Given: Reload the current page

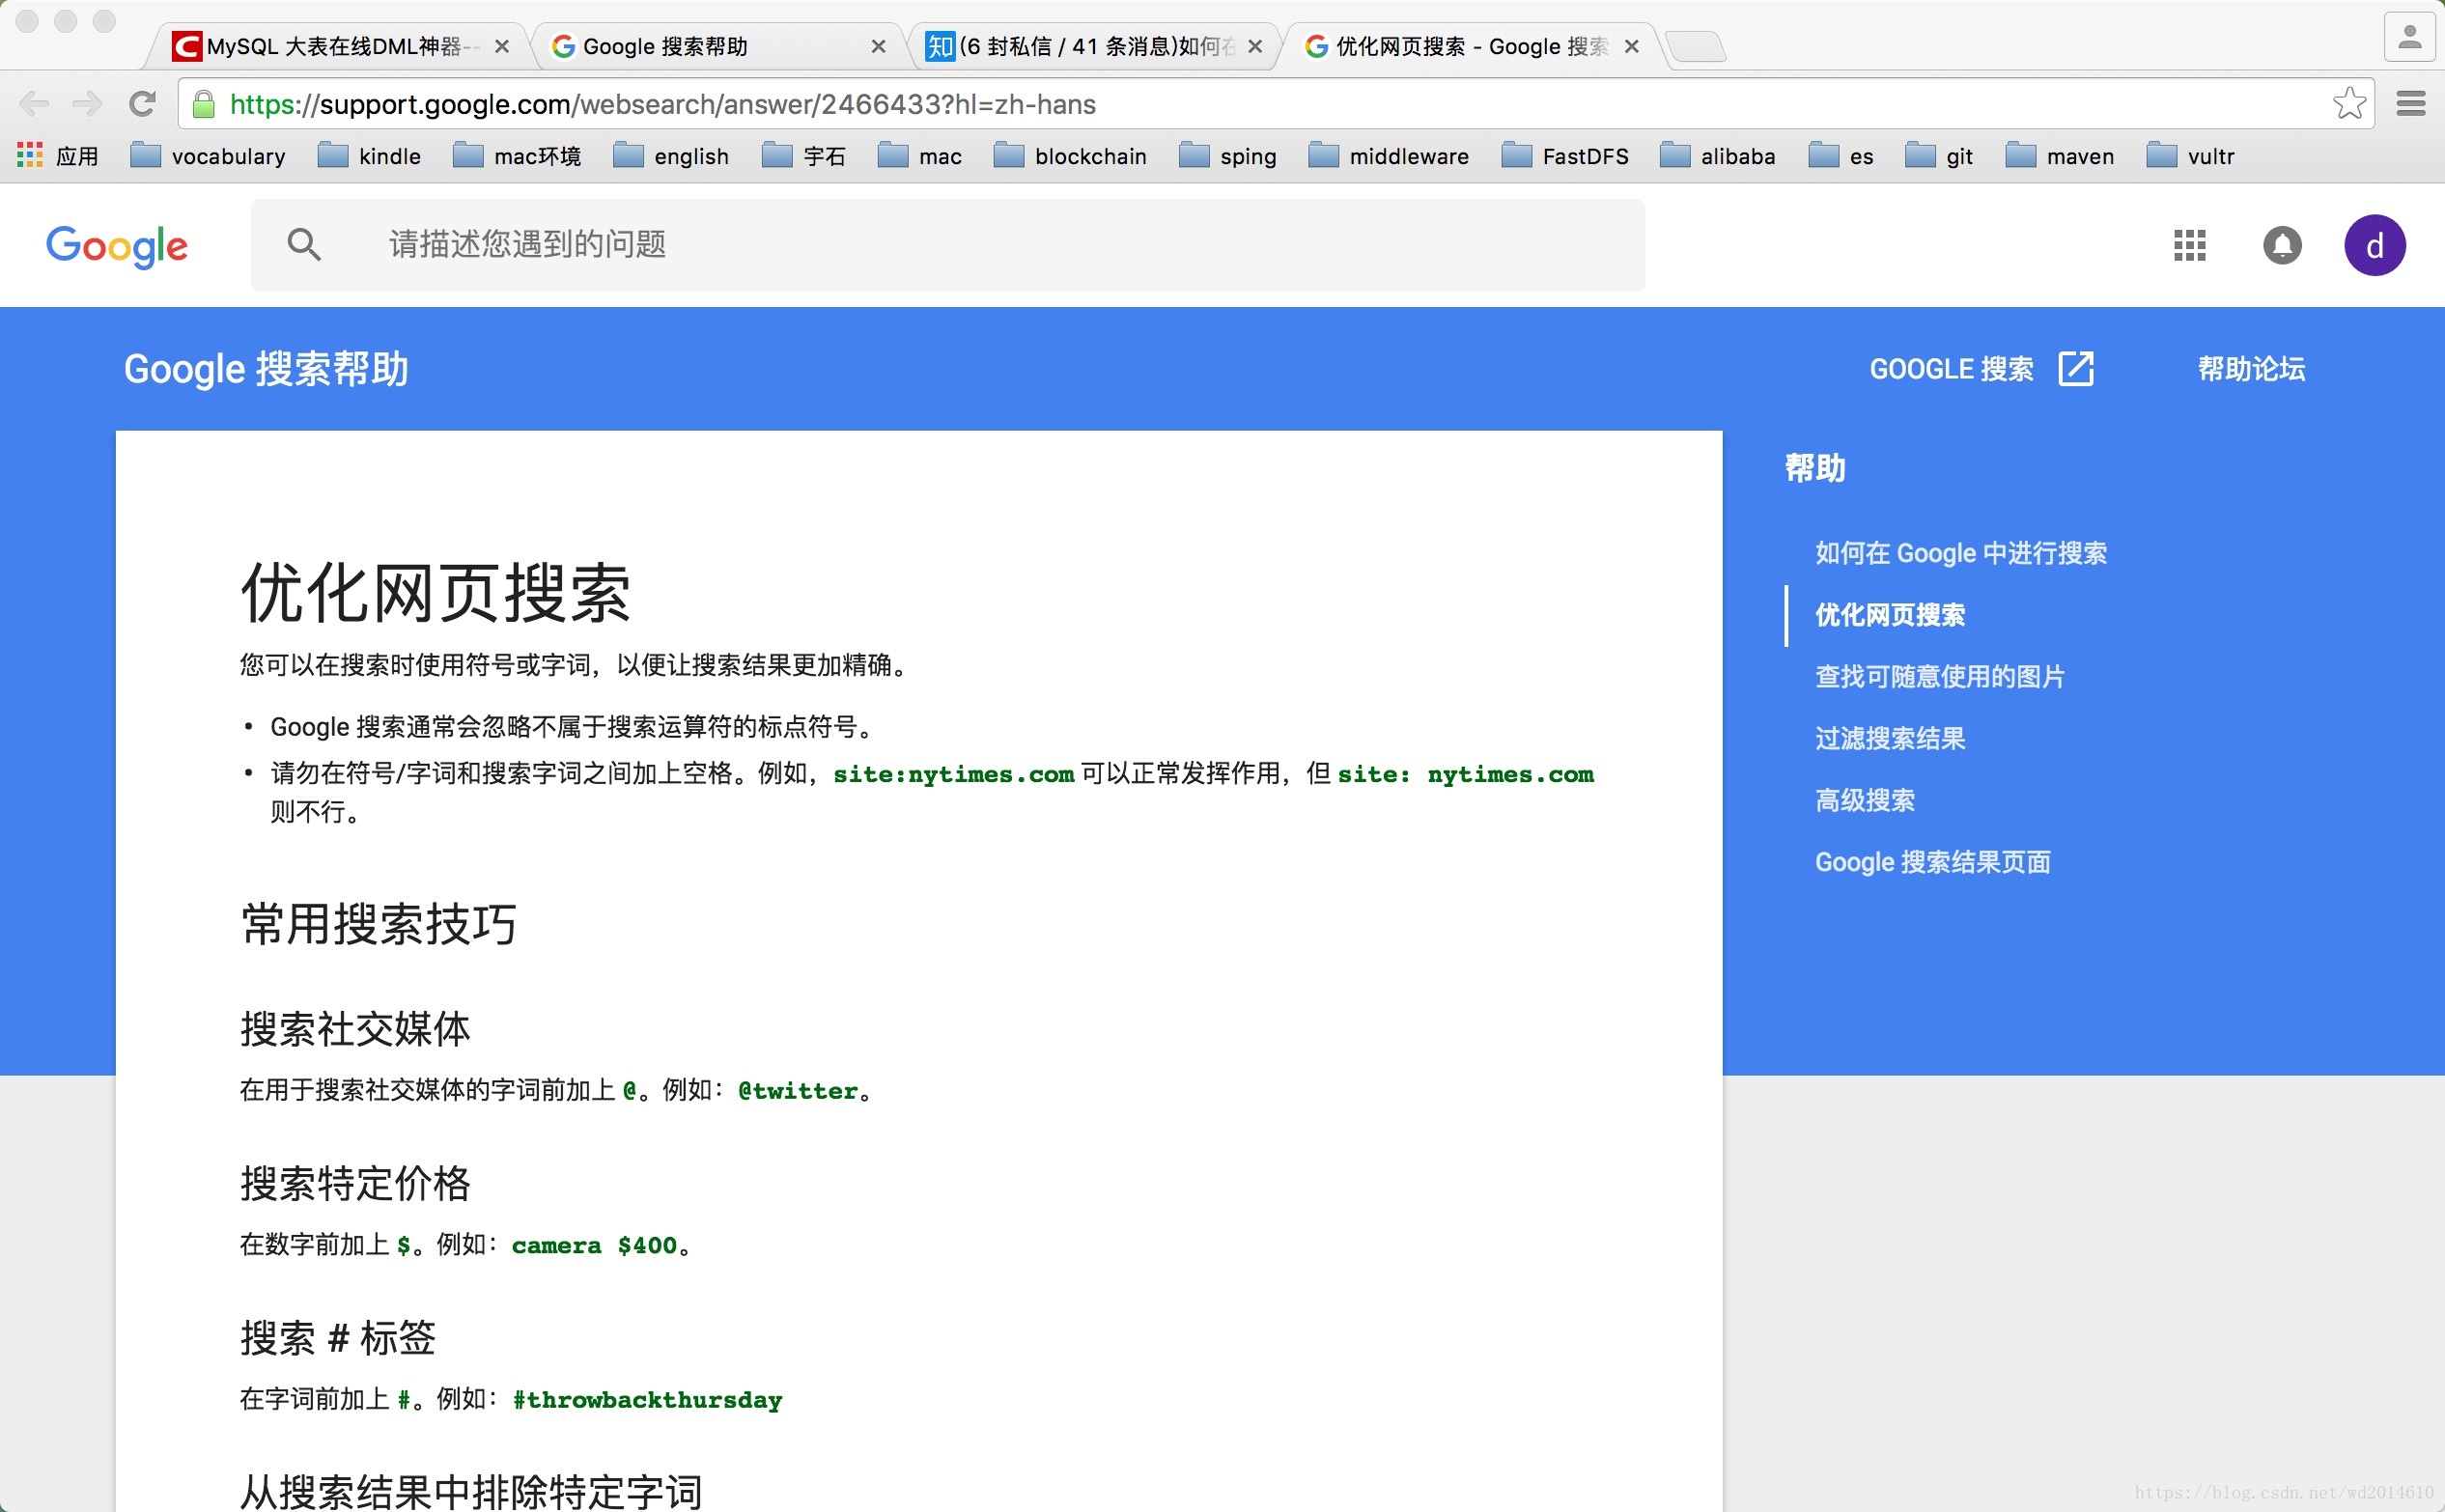Looking at the screenshot, I should pyautogui.click(x=143, y=103).
